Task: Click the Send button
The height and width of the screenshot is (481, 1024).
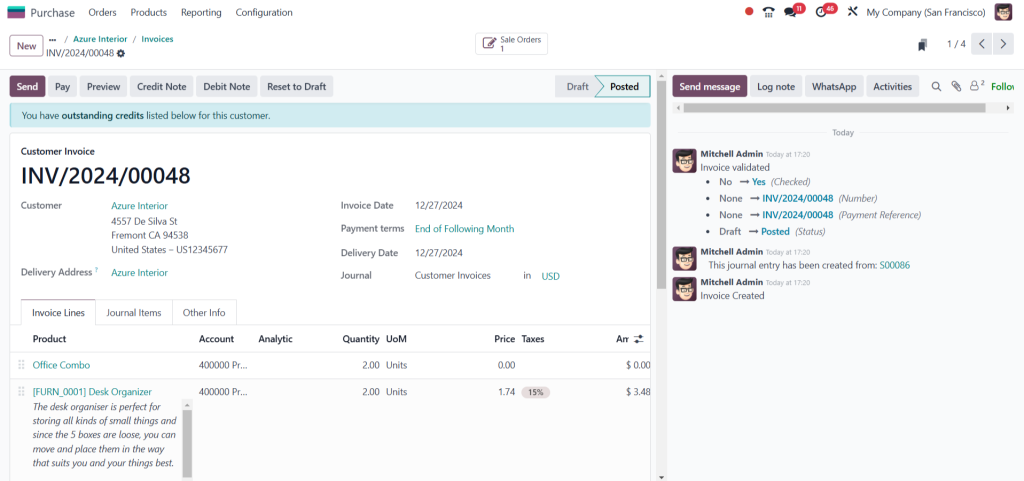Action: point(27,86)
